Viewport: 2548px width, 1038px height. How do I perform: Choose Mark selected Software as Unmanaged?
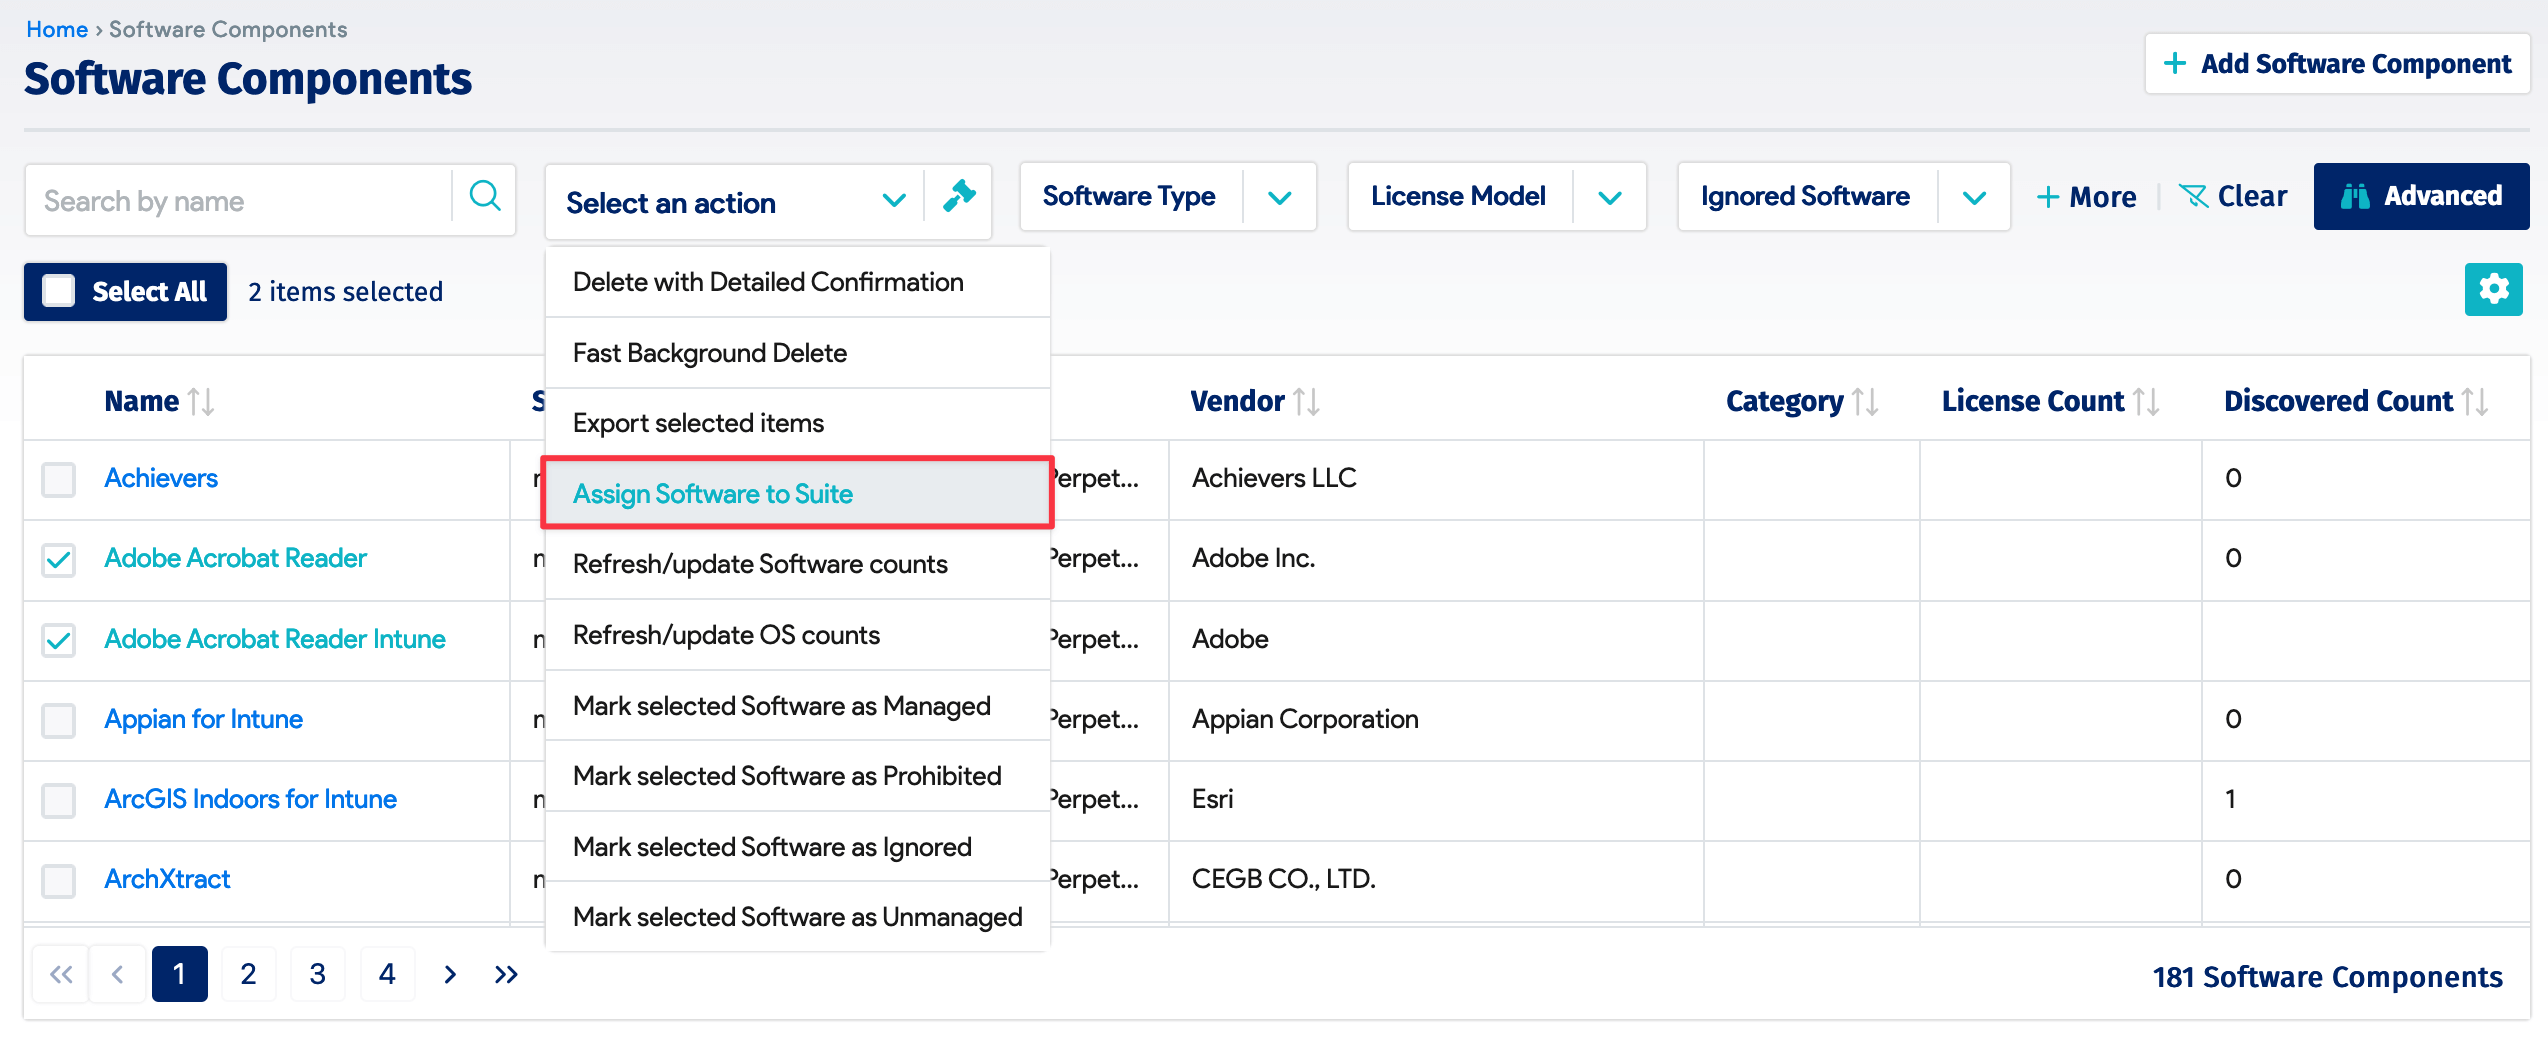coord(797,917)
